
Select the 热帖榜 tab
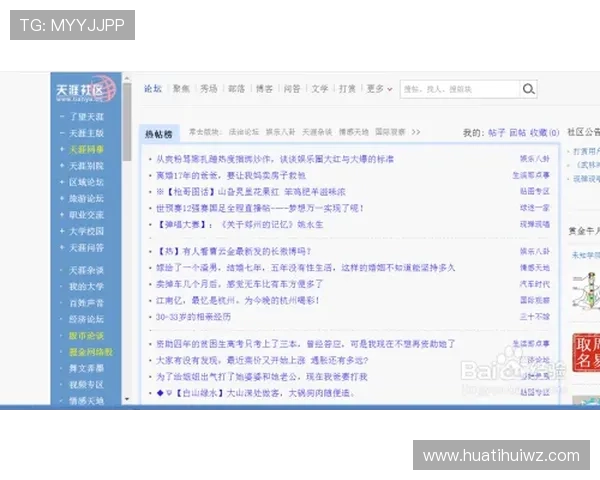click(159, 134)
